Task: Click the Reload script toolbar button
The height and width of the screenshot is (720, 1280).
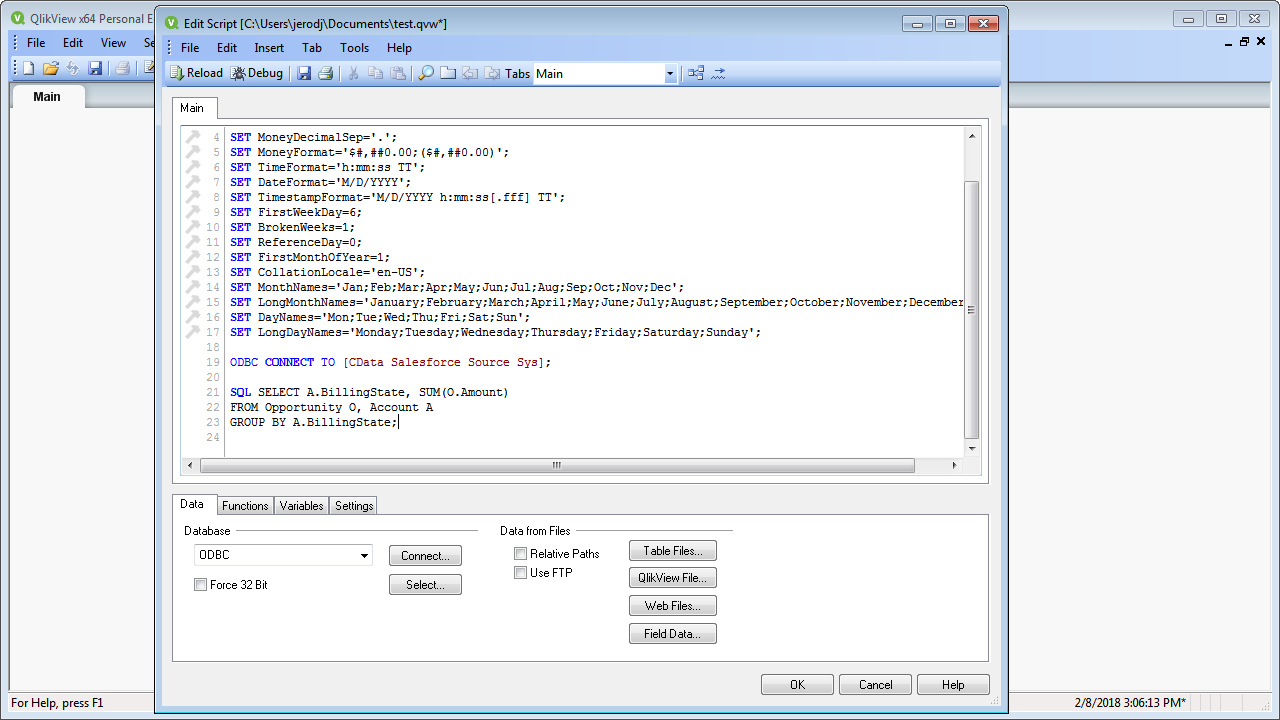Action: point(196,73)
